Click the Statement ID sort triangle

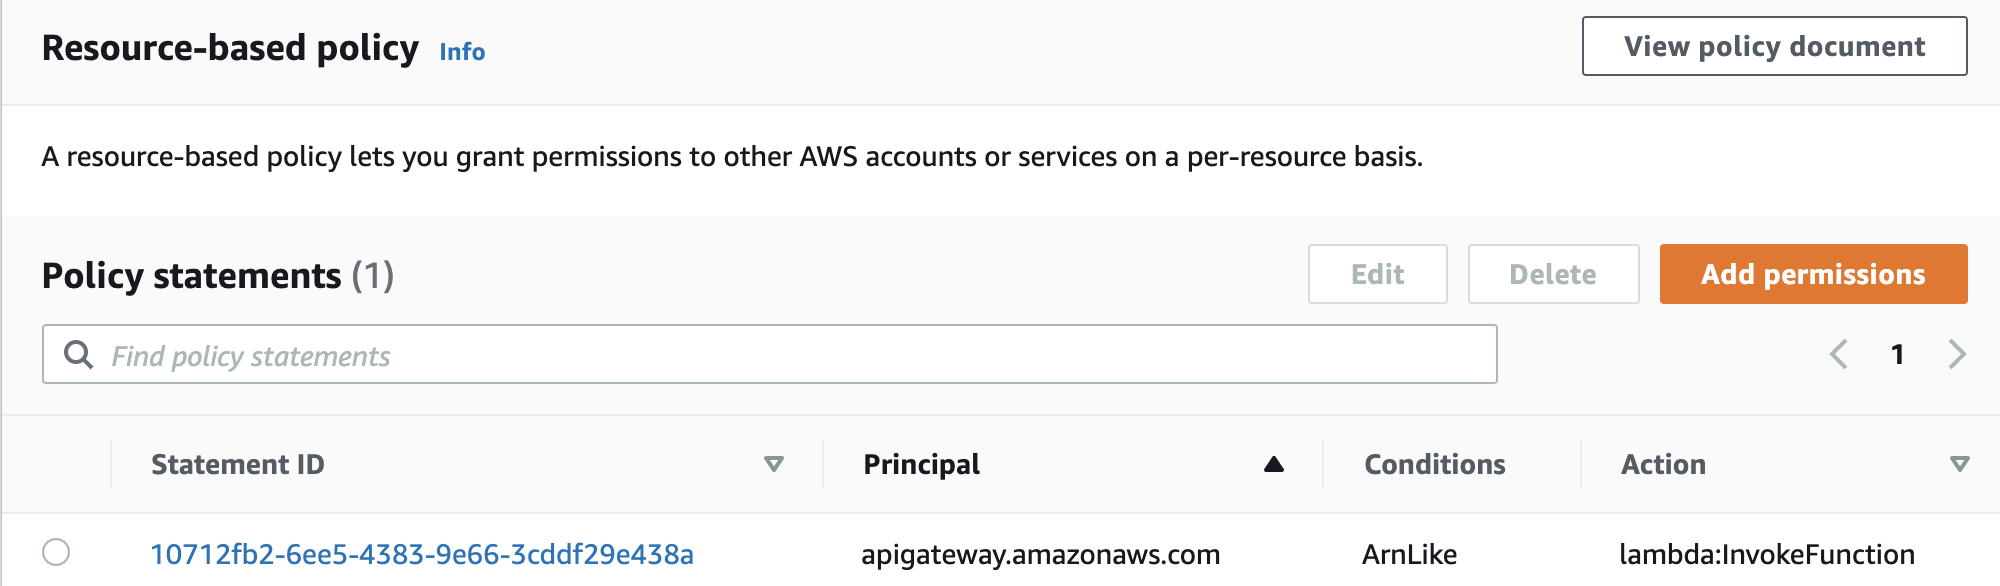click(x=773, y=464)
